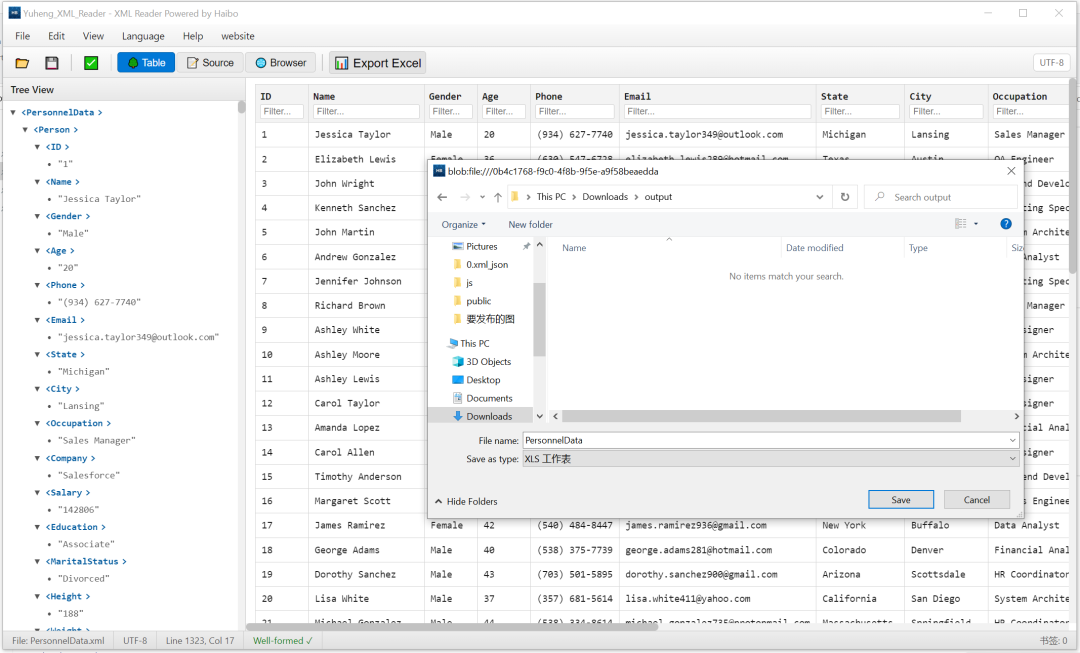Select Documents in navigation pane
The image size is (1080, 653).
(489, 398)
